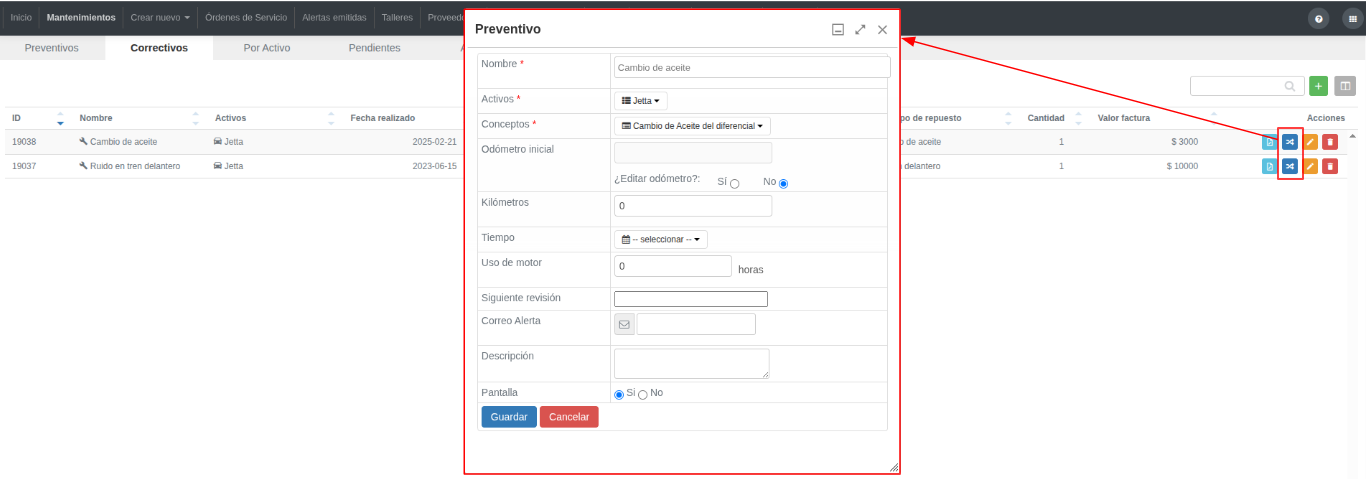The height and width of the screenshot is (479, 1366).
Task: Sort by the Nombre column arrows
Action: [195, 118]
